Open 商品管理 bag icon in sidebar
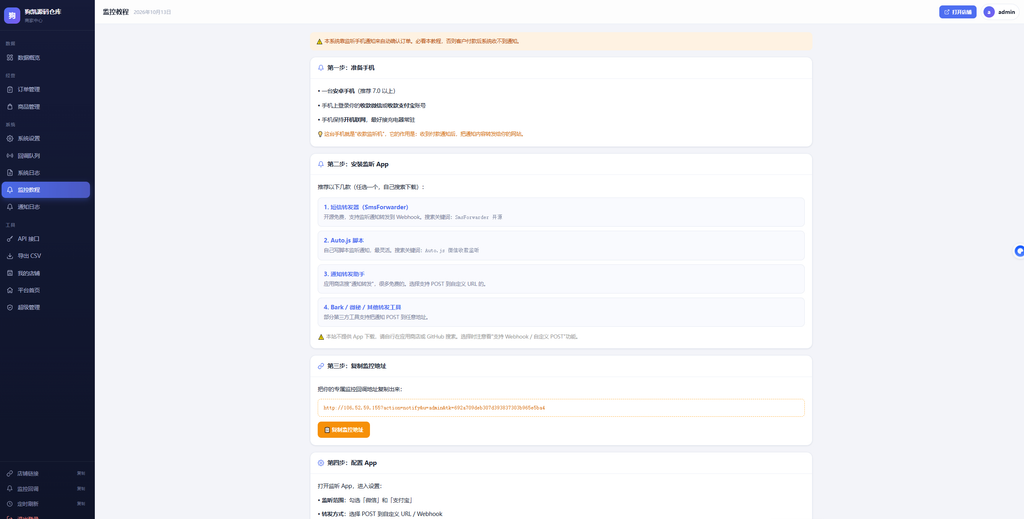The image size is (1024, 519). [10, 106]
